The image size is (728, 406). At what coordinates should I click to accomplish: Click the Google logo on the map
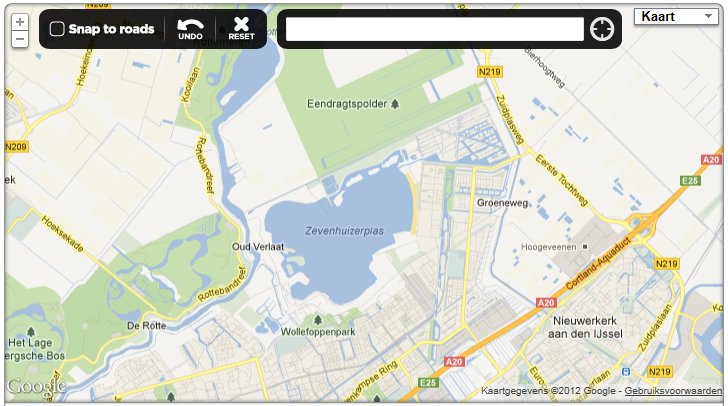[36, 386]
